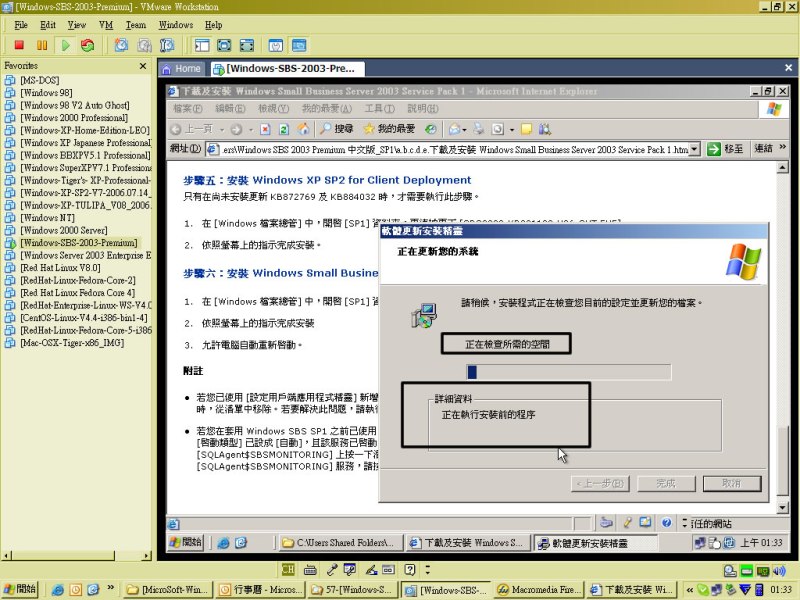
Task: Click the Suspend VM toolbar icon
Action: pos(42,45)
